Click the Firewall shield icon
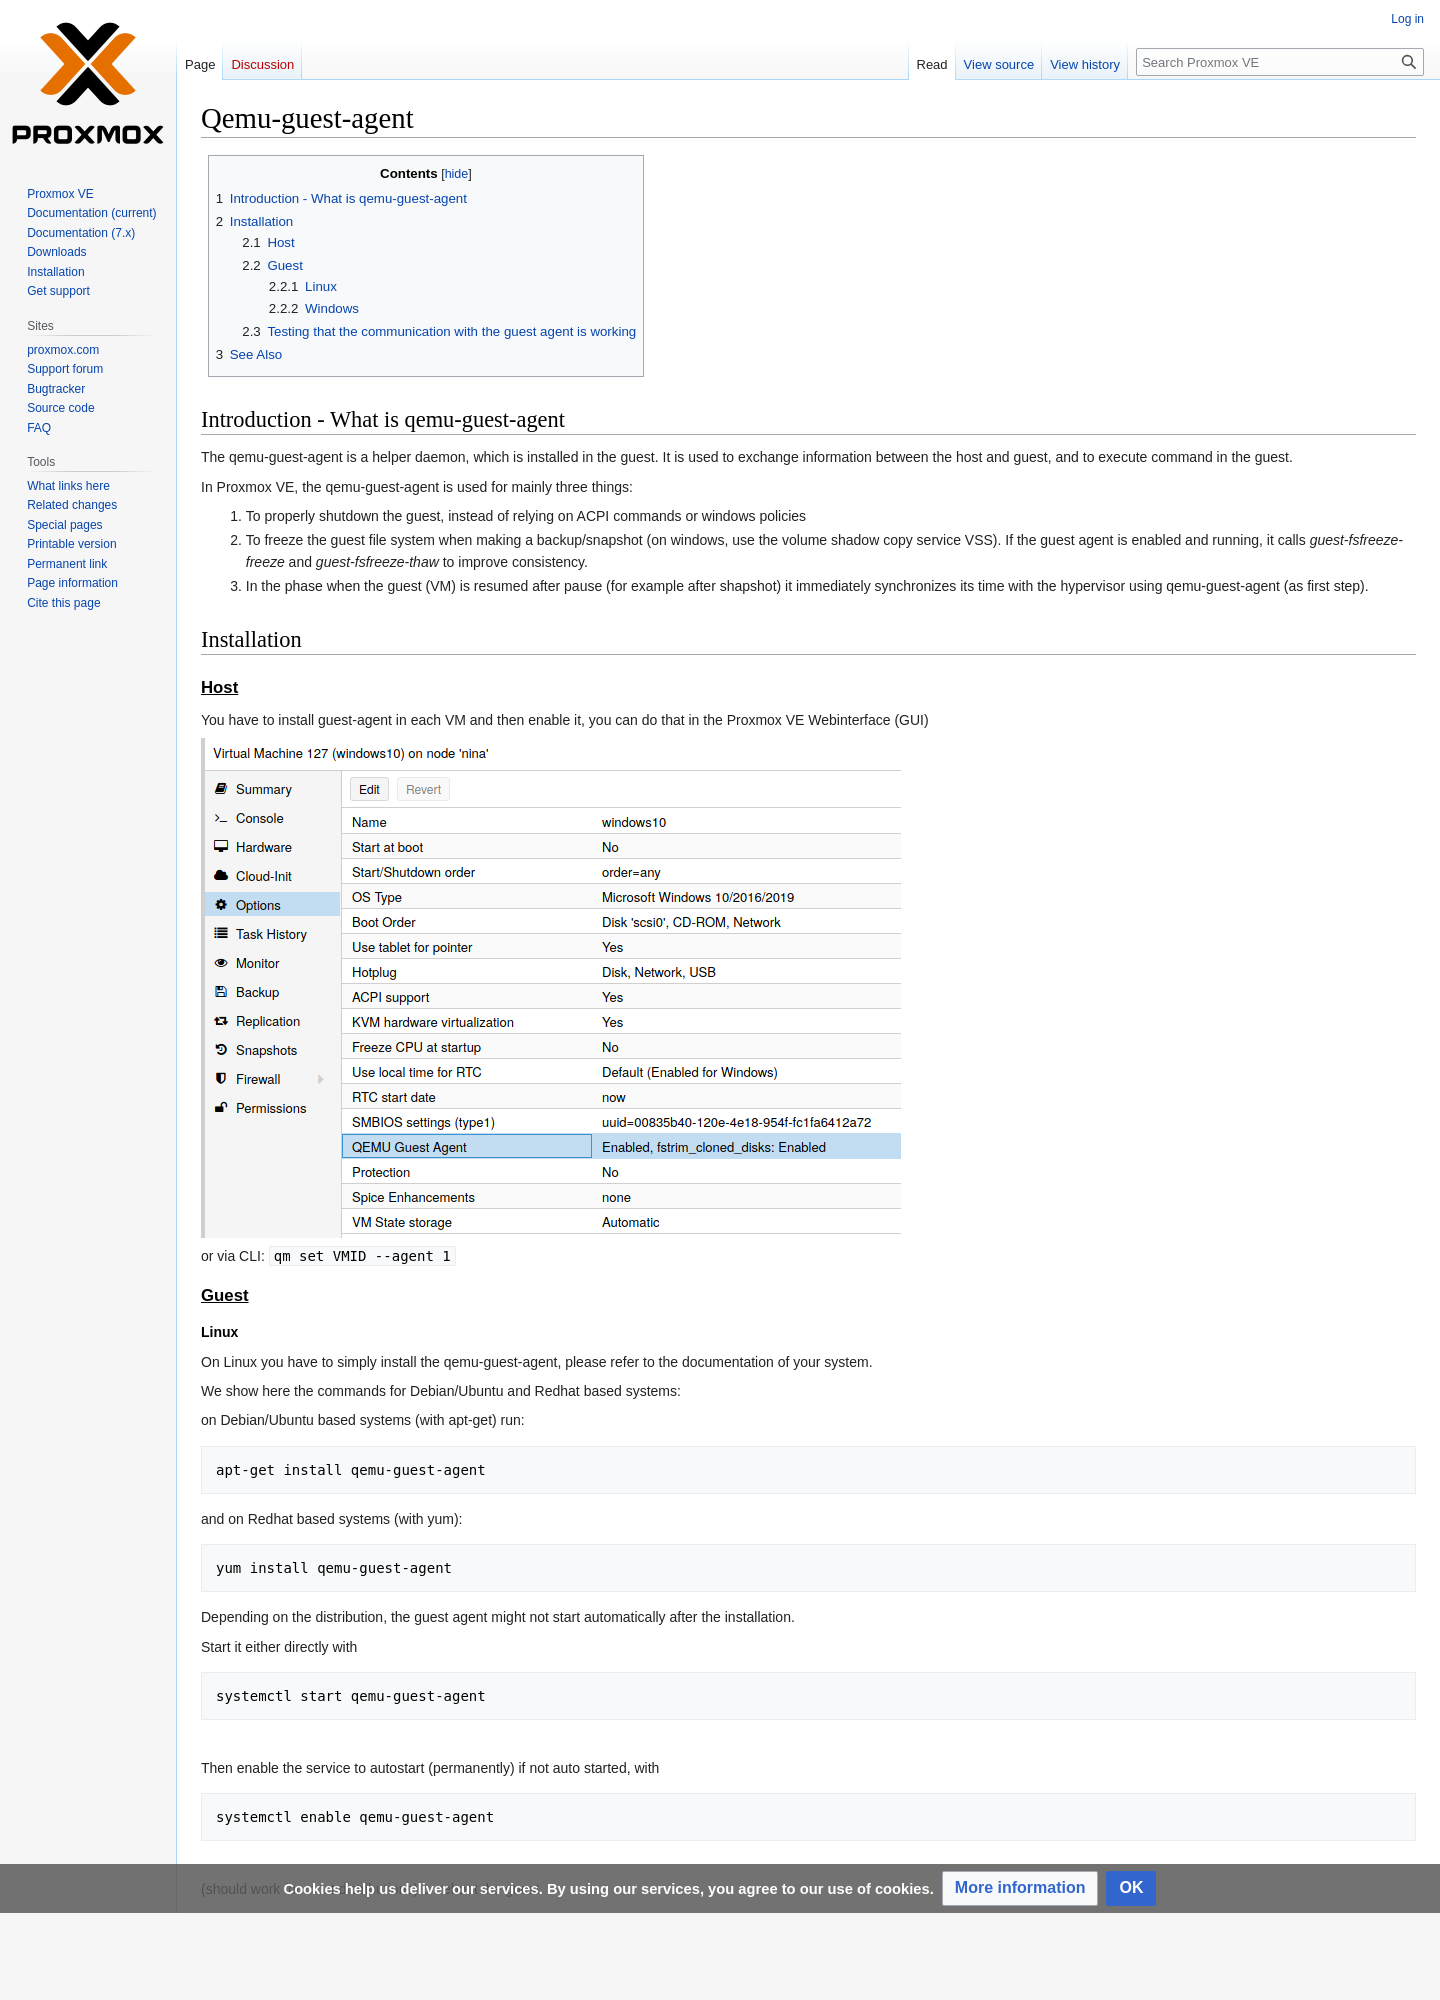The width and height of the screenshot is (1440, 2000). click(x=221, y=1079)
